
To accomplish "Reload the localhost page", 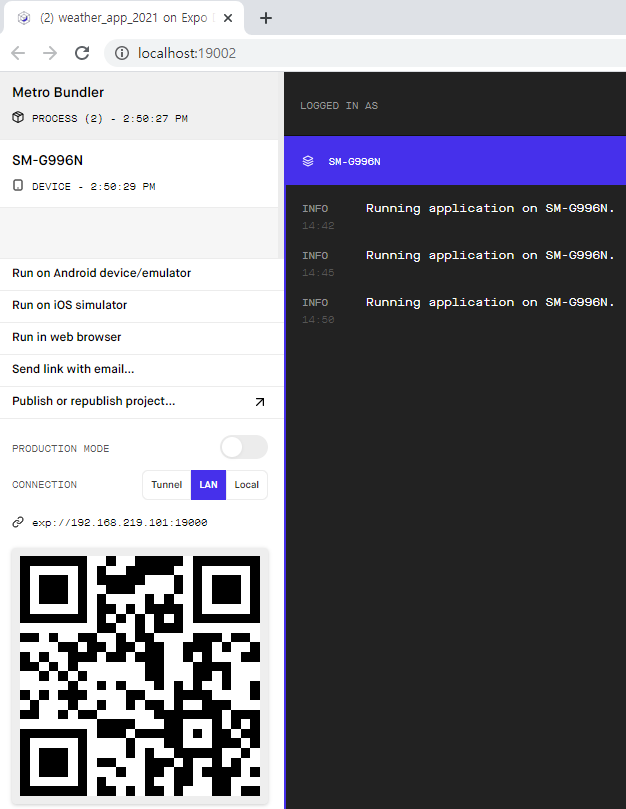I will pyautogui.click(x=82, y=53).
